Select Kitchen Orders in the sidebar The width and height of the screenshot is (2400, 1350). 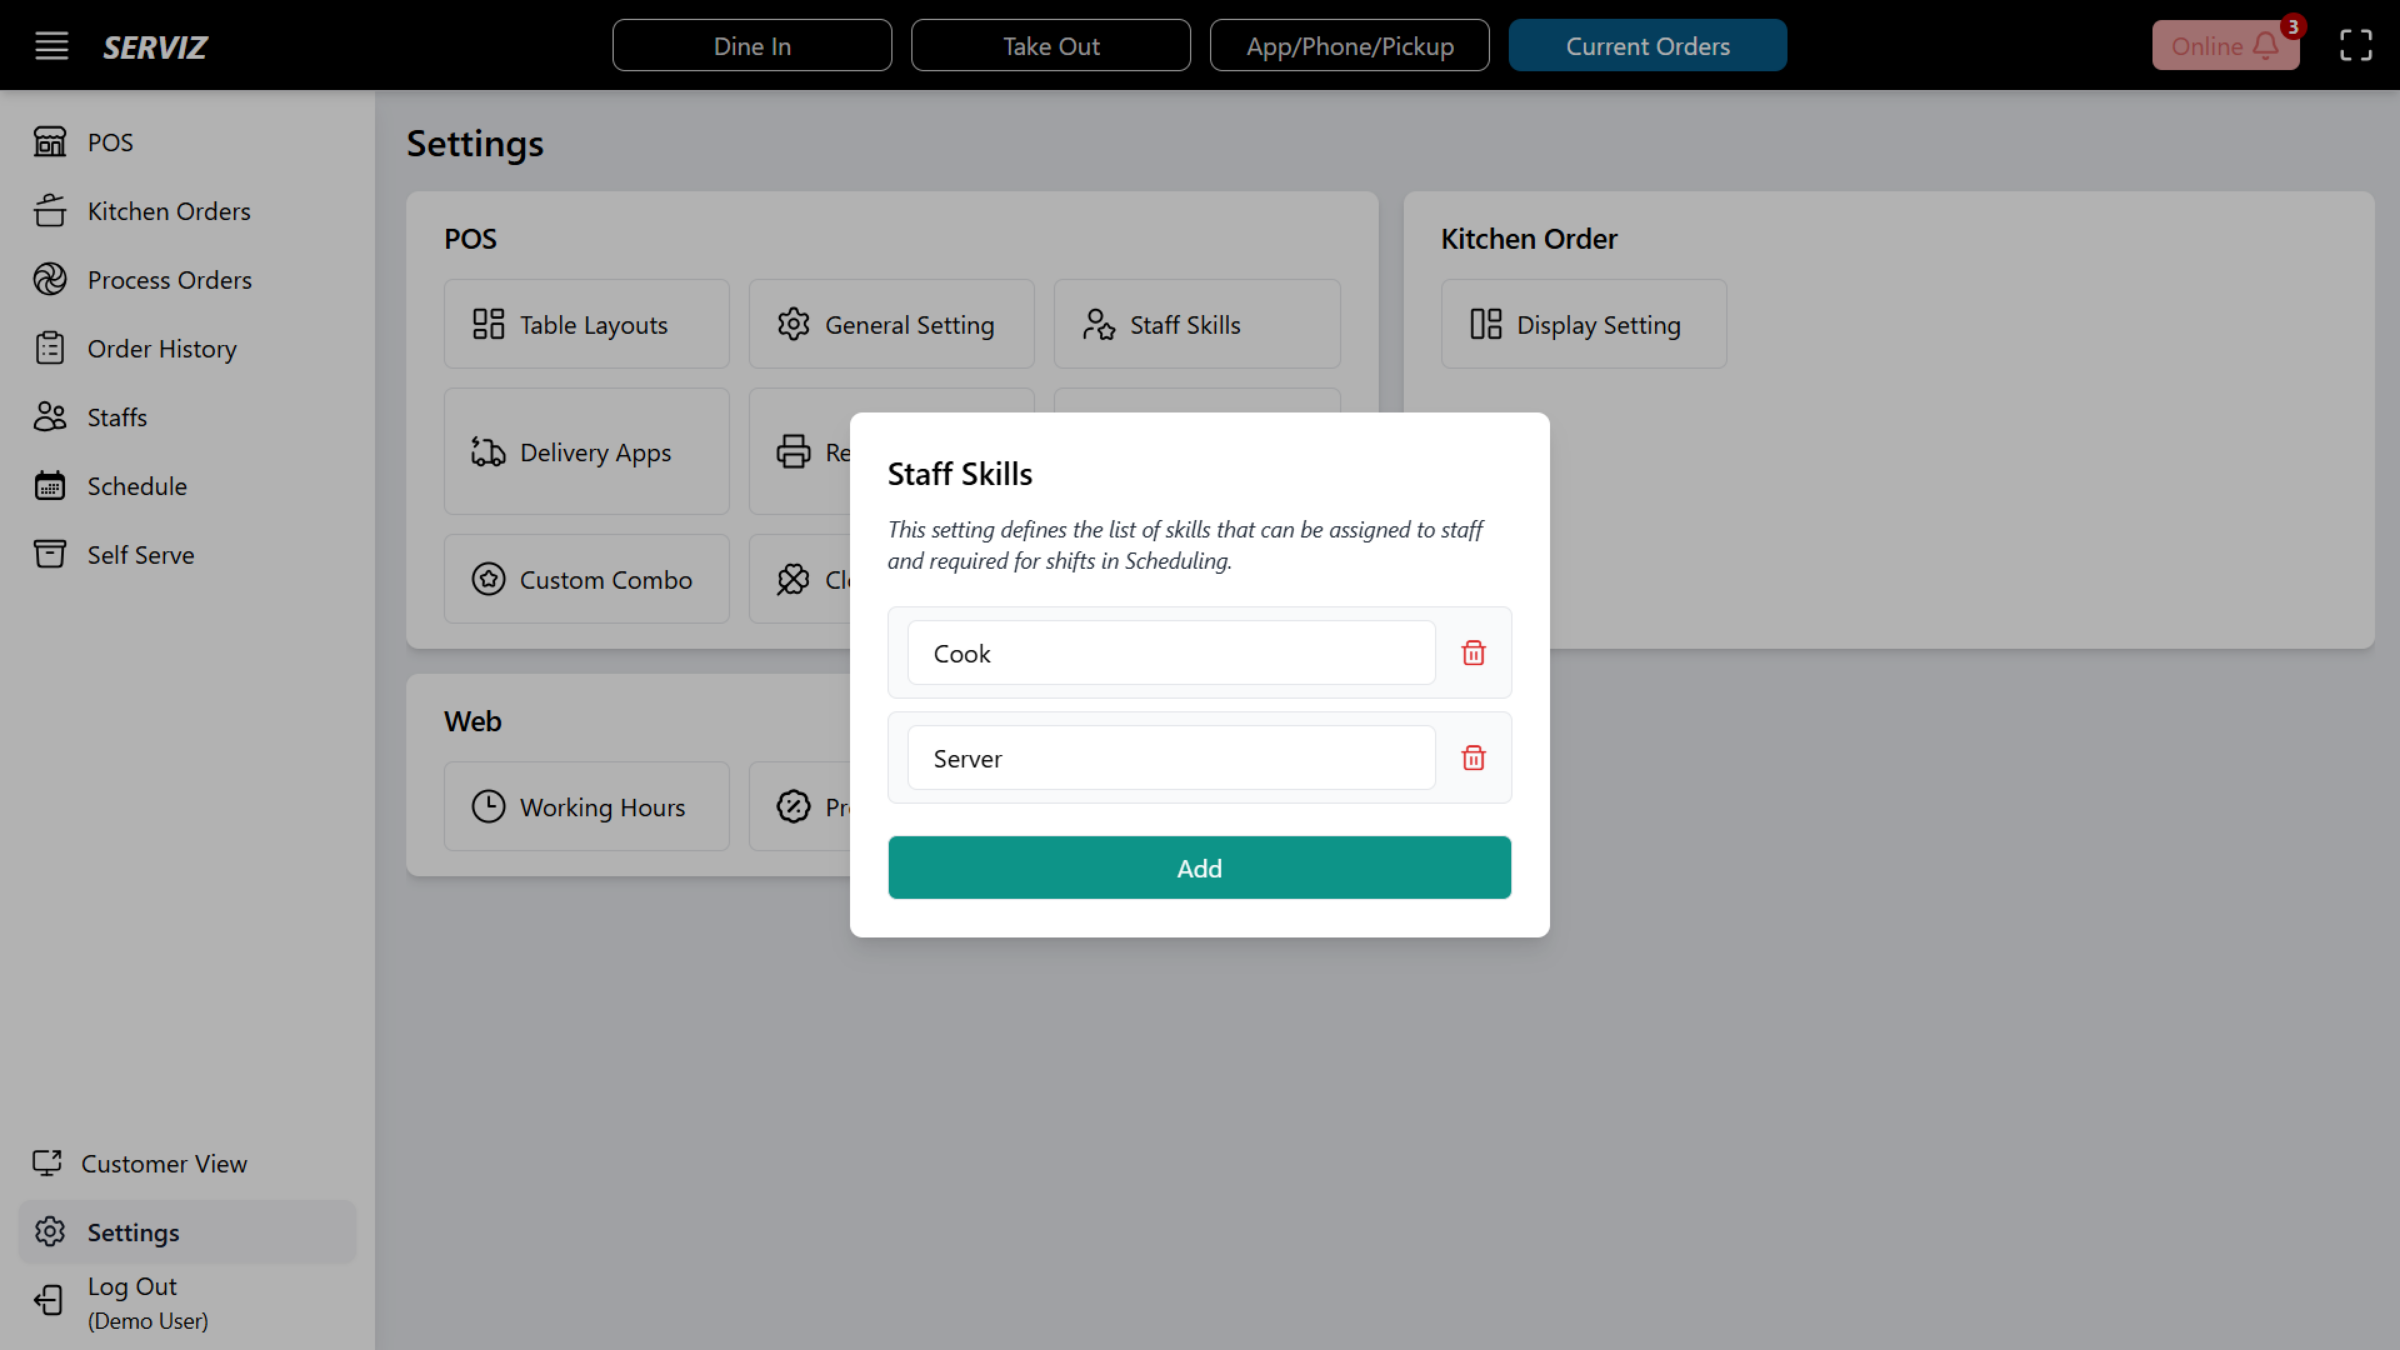pos(168,211)
